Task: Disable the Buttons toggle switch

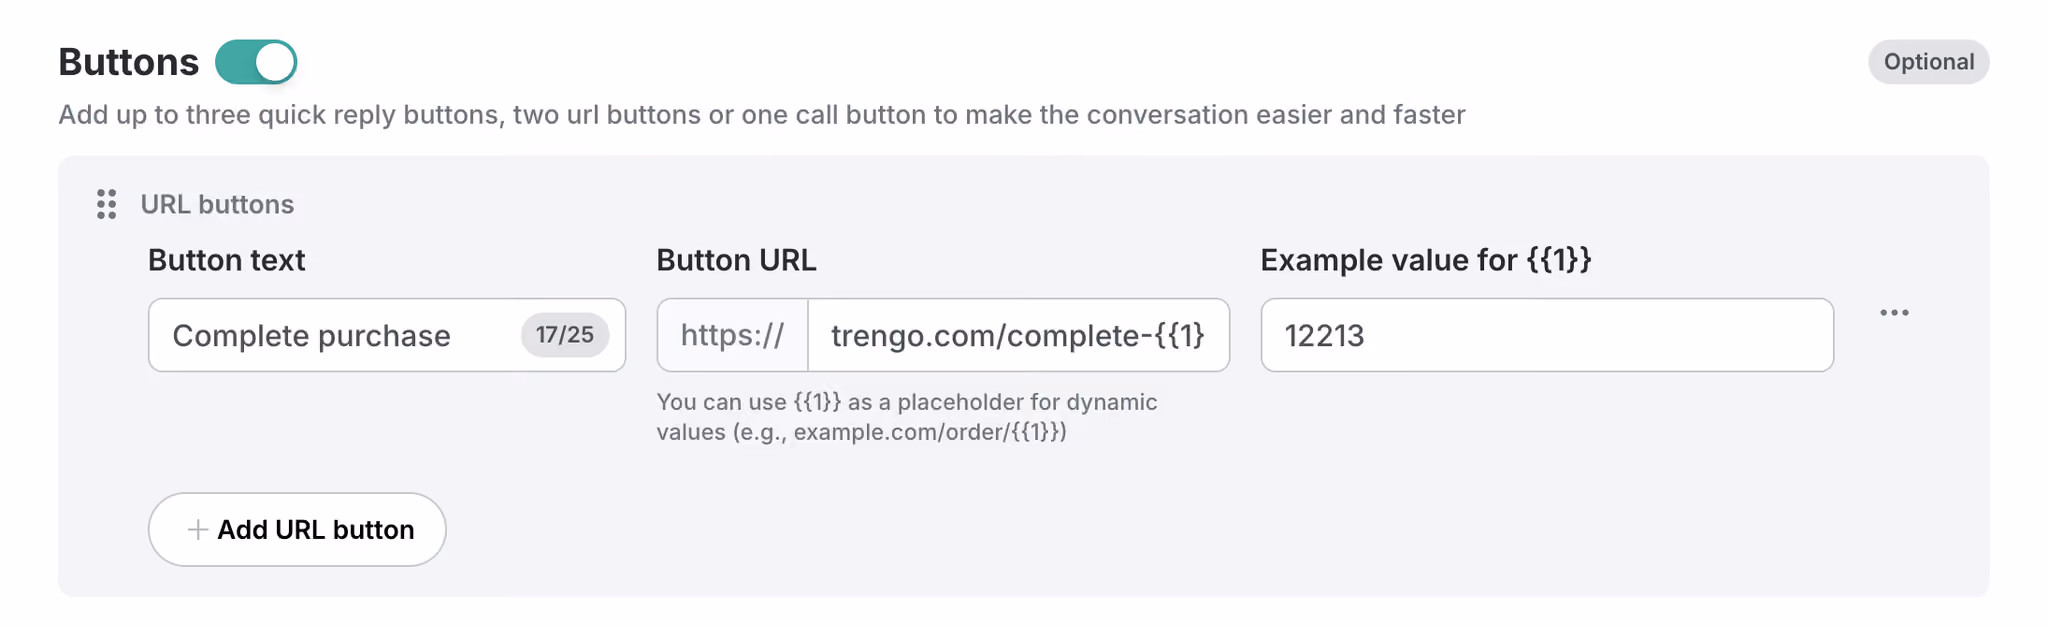Action: [x=256, y=62]
